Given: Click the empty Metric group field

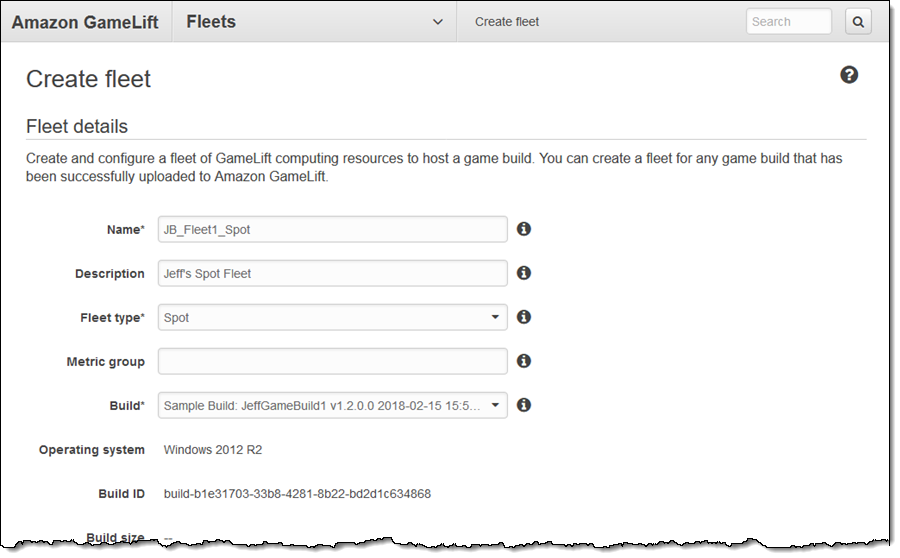Looking at the screenshot, I should point(332,361).
